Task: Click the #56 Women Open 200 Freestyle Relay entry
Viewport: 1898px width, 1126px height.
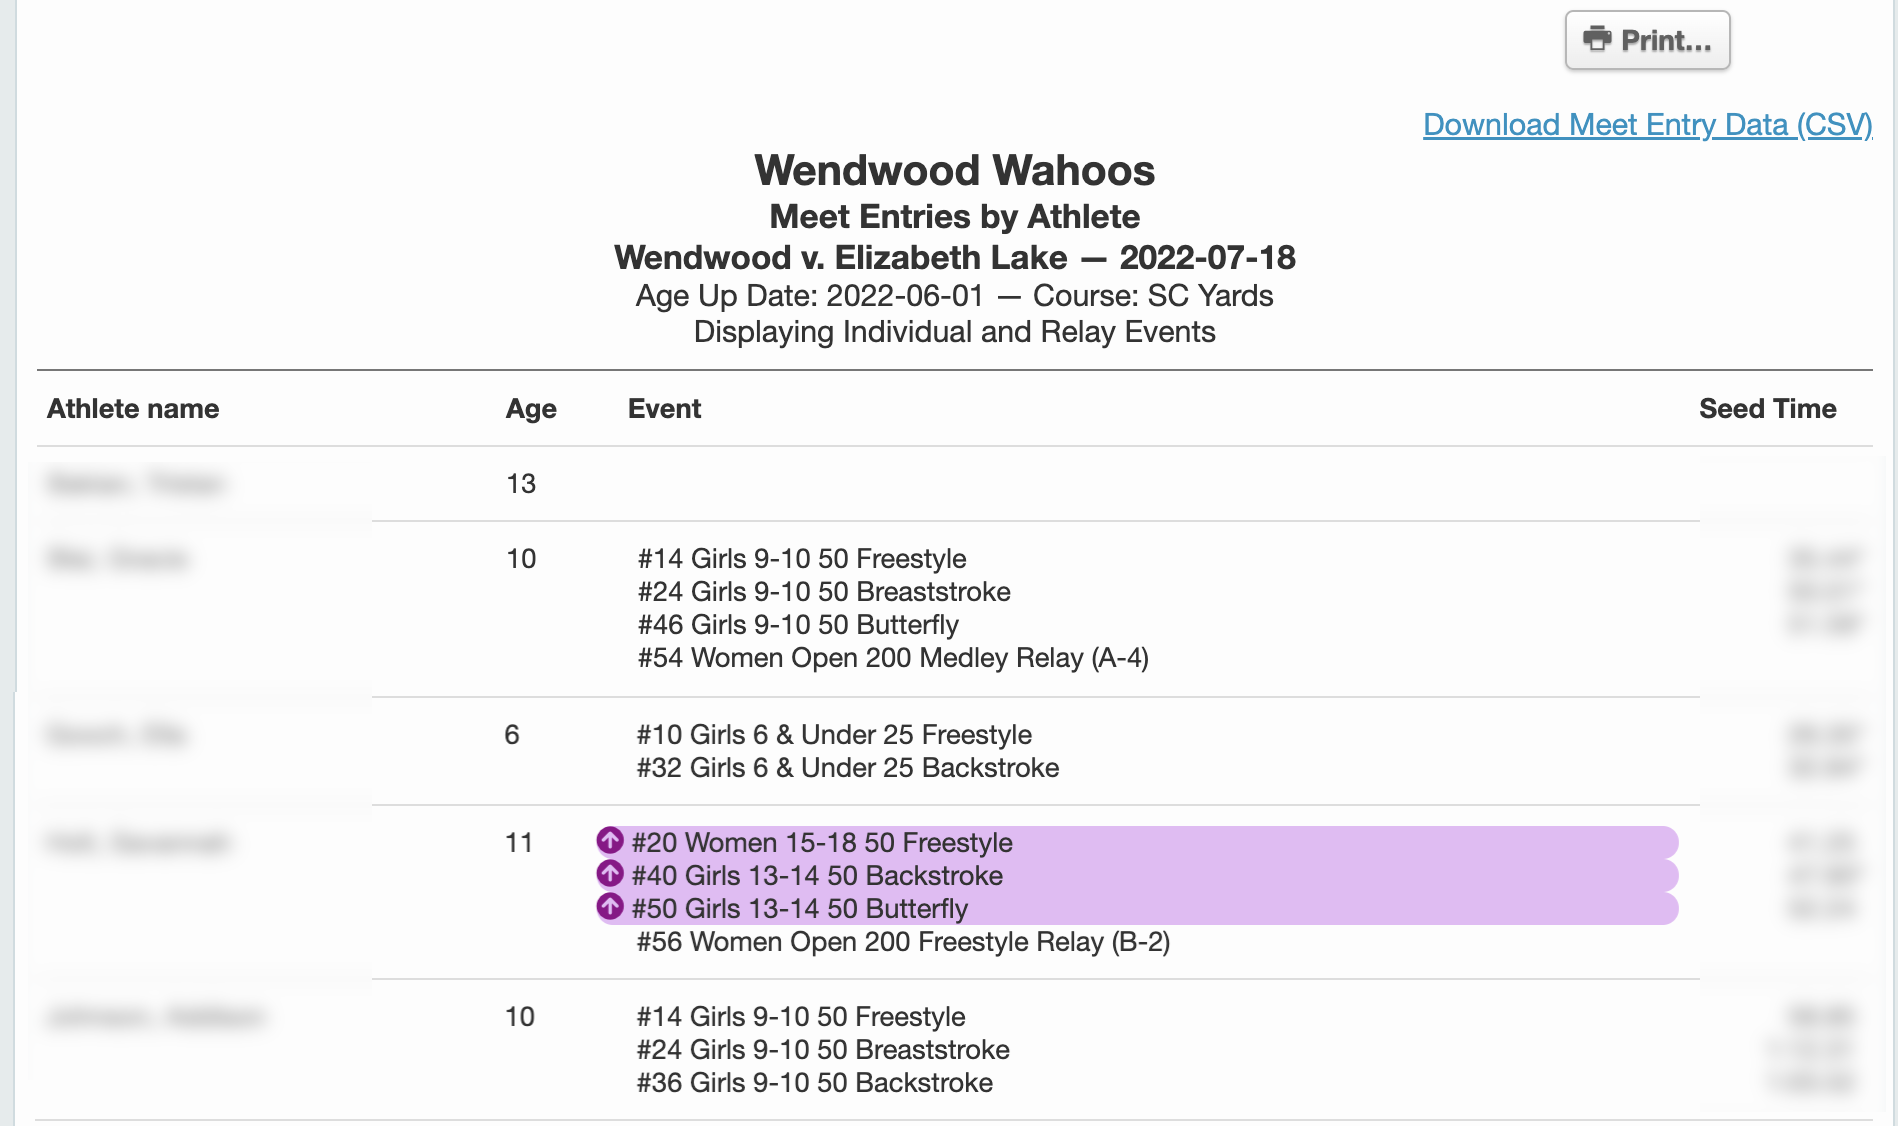Action: 903,941
